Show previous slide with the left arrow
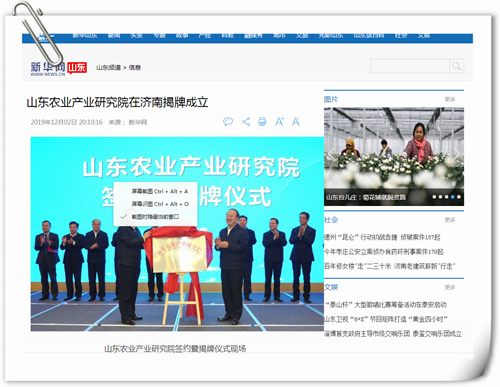 point(331,154)
